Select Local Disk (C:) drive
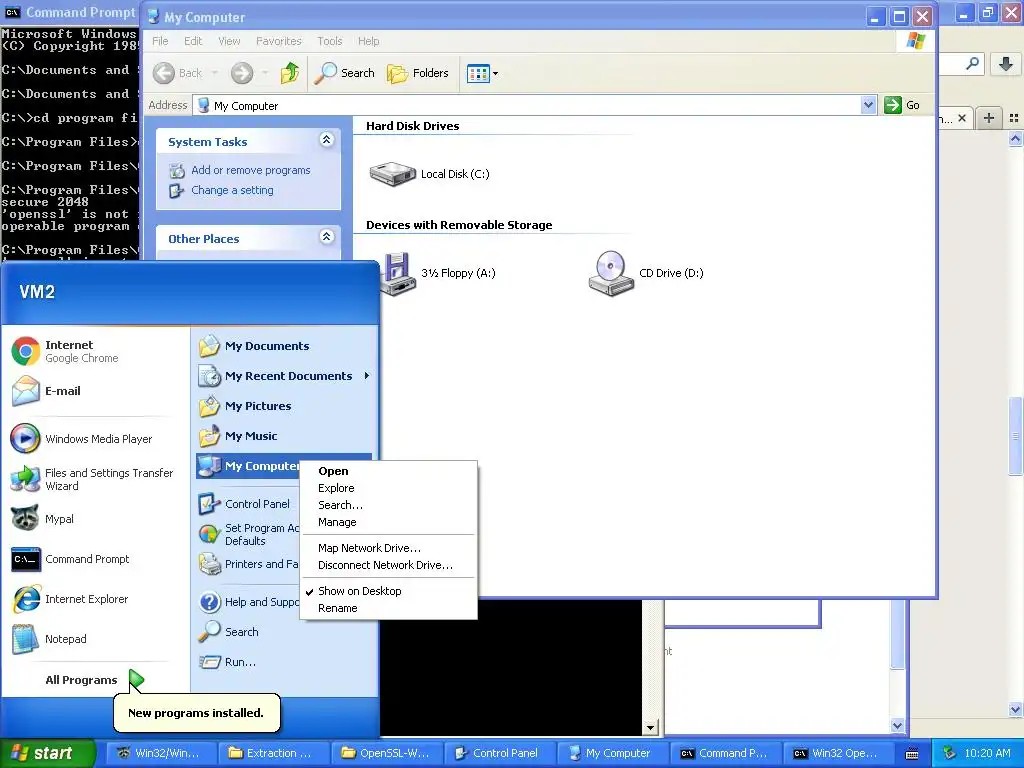Viewport: 1024px width, 768px height. click(x=430, y=174)
